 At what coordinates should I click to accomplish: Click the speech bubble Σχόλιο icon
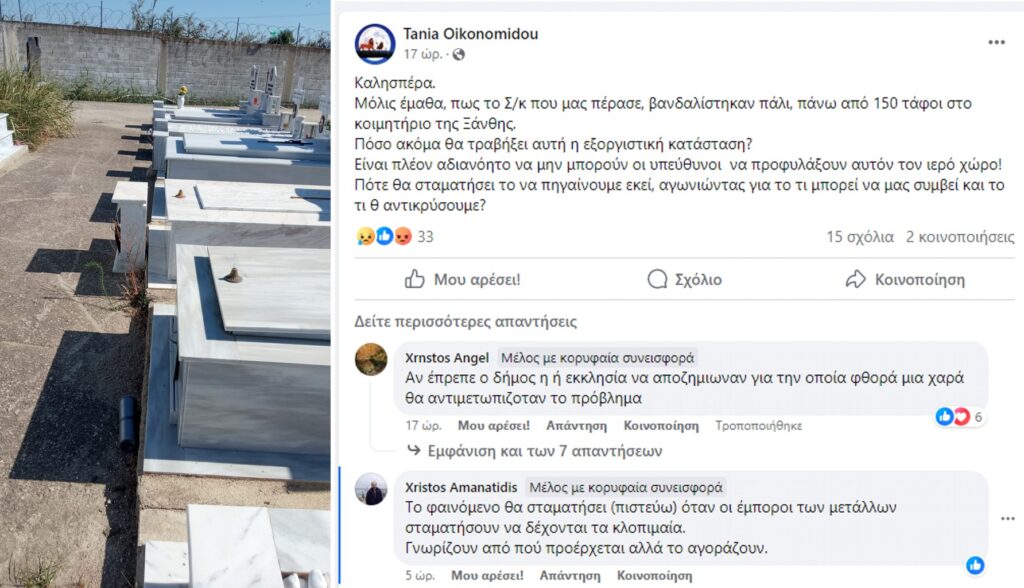(657, 280)
